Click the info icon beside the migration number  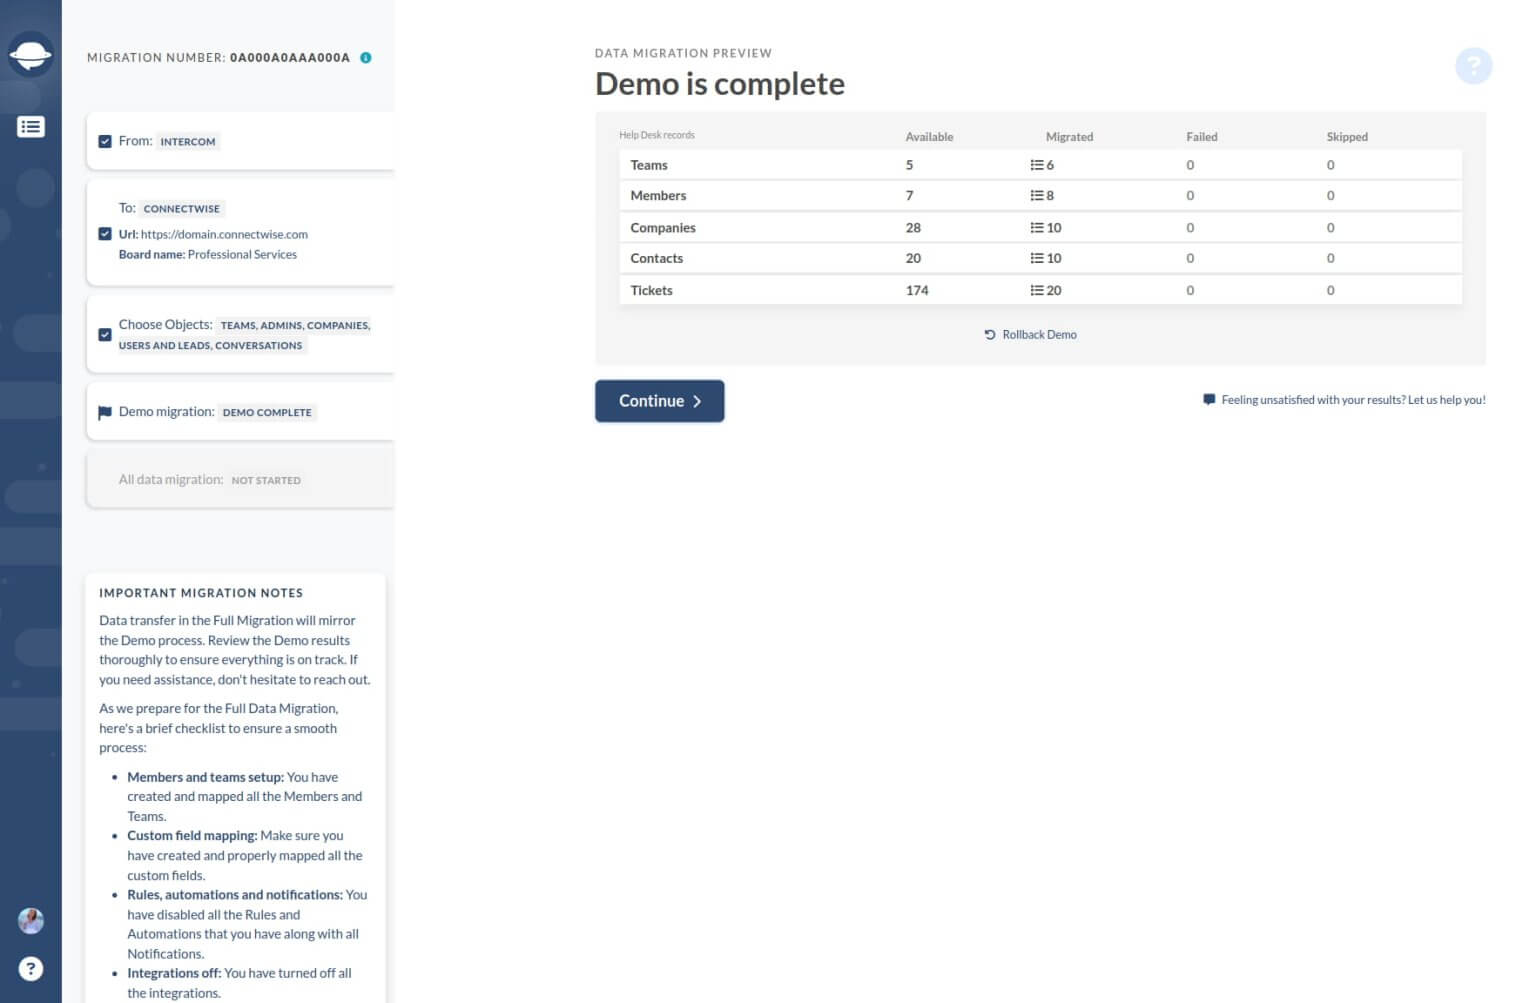pos(366,57)
